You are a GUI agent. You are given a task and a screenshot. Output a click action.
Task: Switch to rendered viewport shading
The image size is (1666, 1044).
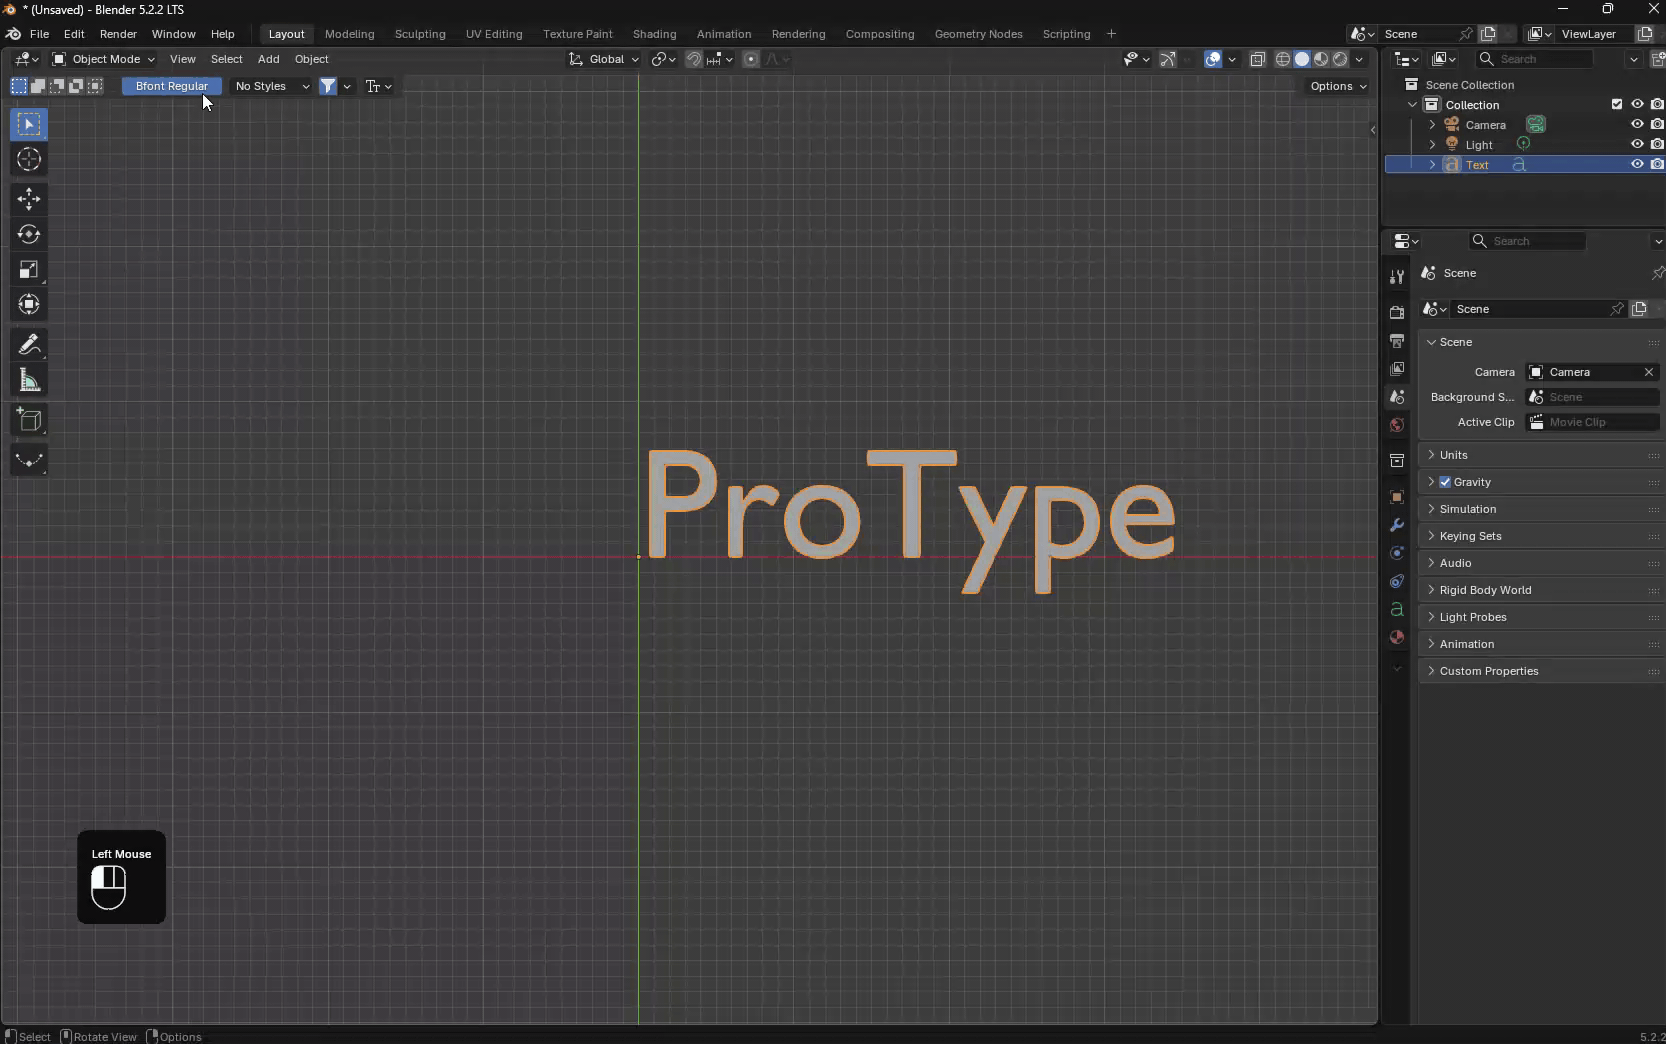[x=1340, y=59]
